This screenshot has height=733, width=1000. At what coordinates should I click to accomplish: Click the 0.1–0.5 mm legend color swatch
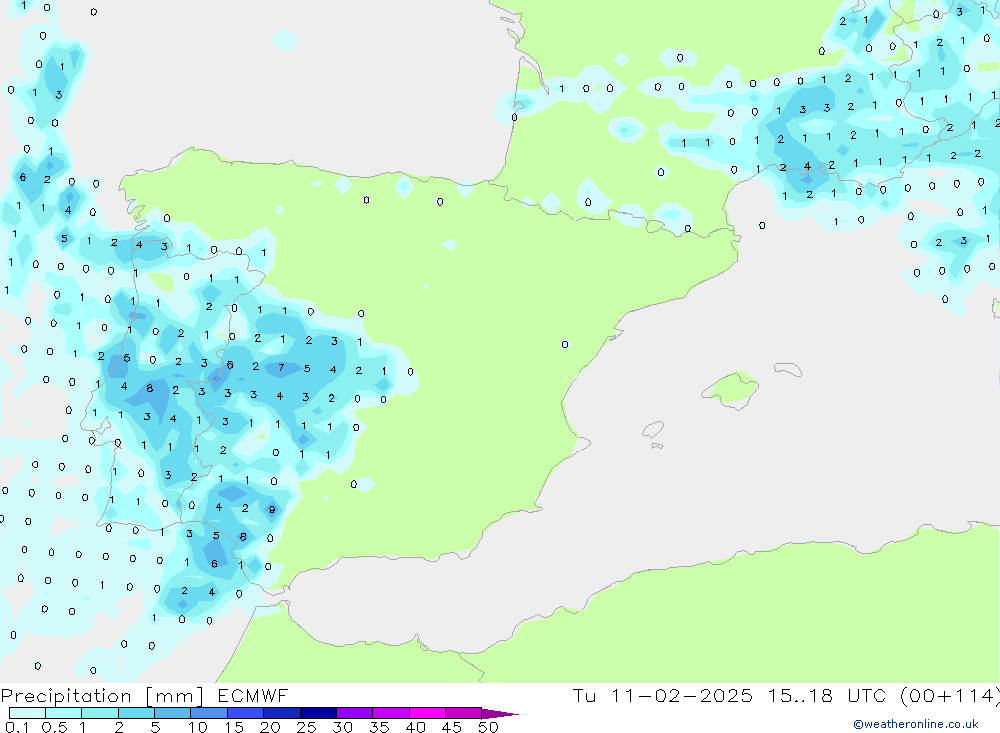[x=27, y=713]
